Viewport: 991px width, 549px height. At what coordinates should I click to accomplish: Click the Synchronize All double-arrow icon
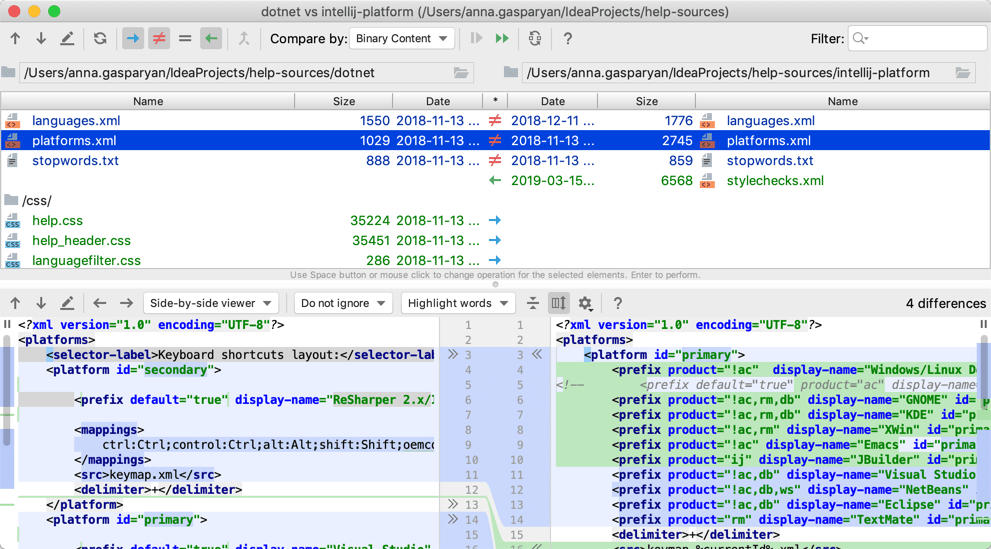click(x=502, y=39)
